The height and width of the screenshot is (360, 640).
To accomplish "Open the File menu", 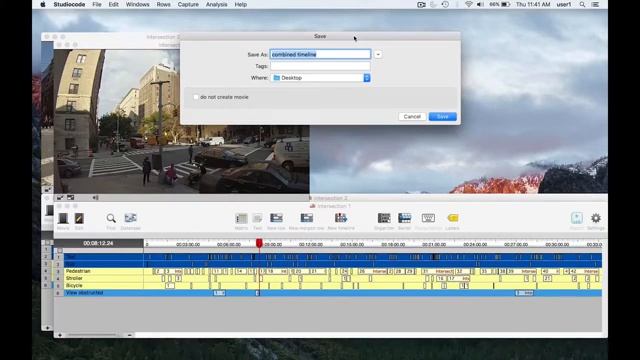I will click(97, 4).
